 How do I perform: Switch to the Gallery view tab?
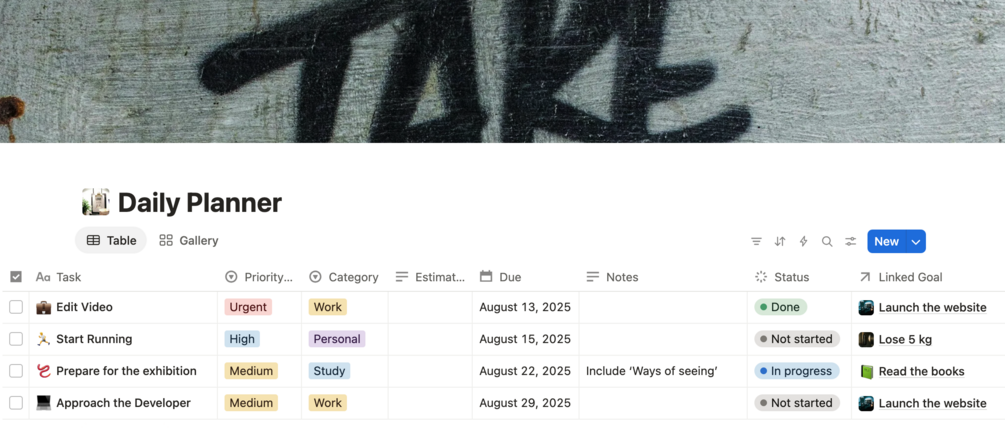coord(188,241)
